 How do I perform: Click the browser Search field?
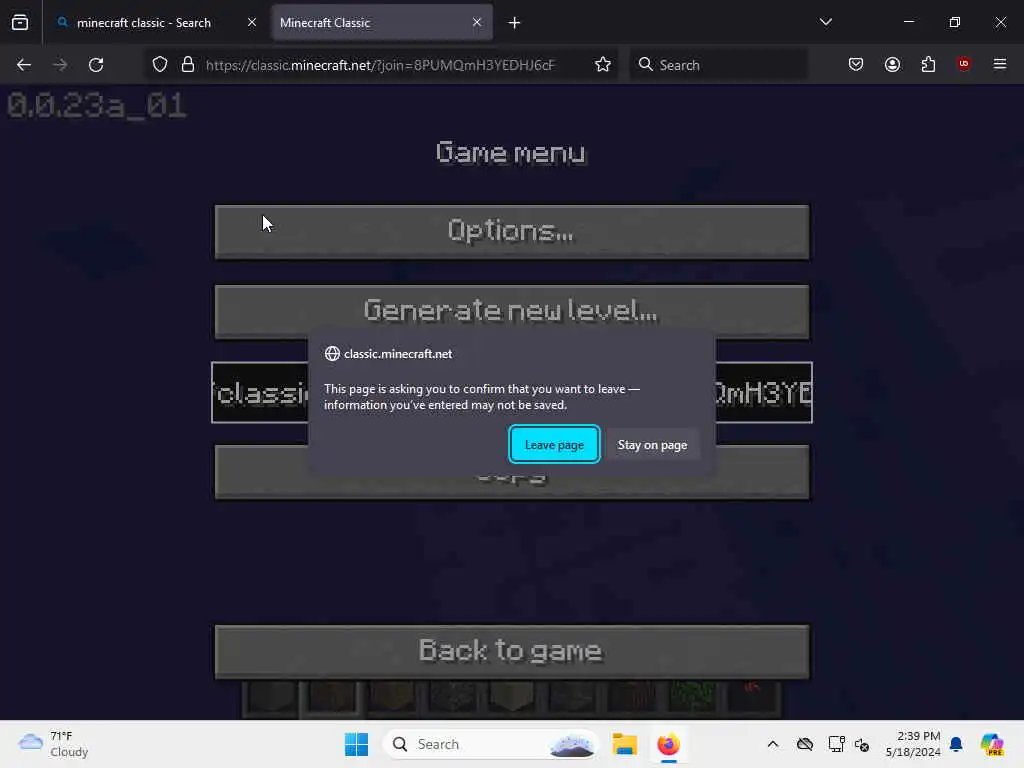coord(718,65)
